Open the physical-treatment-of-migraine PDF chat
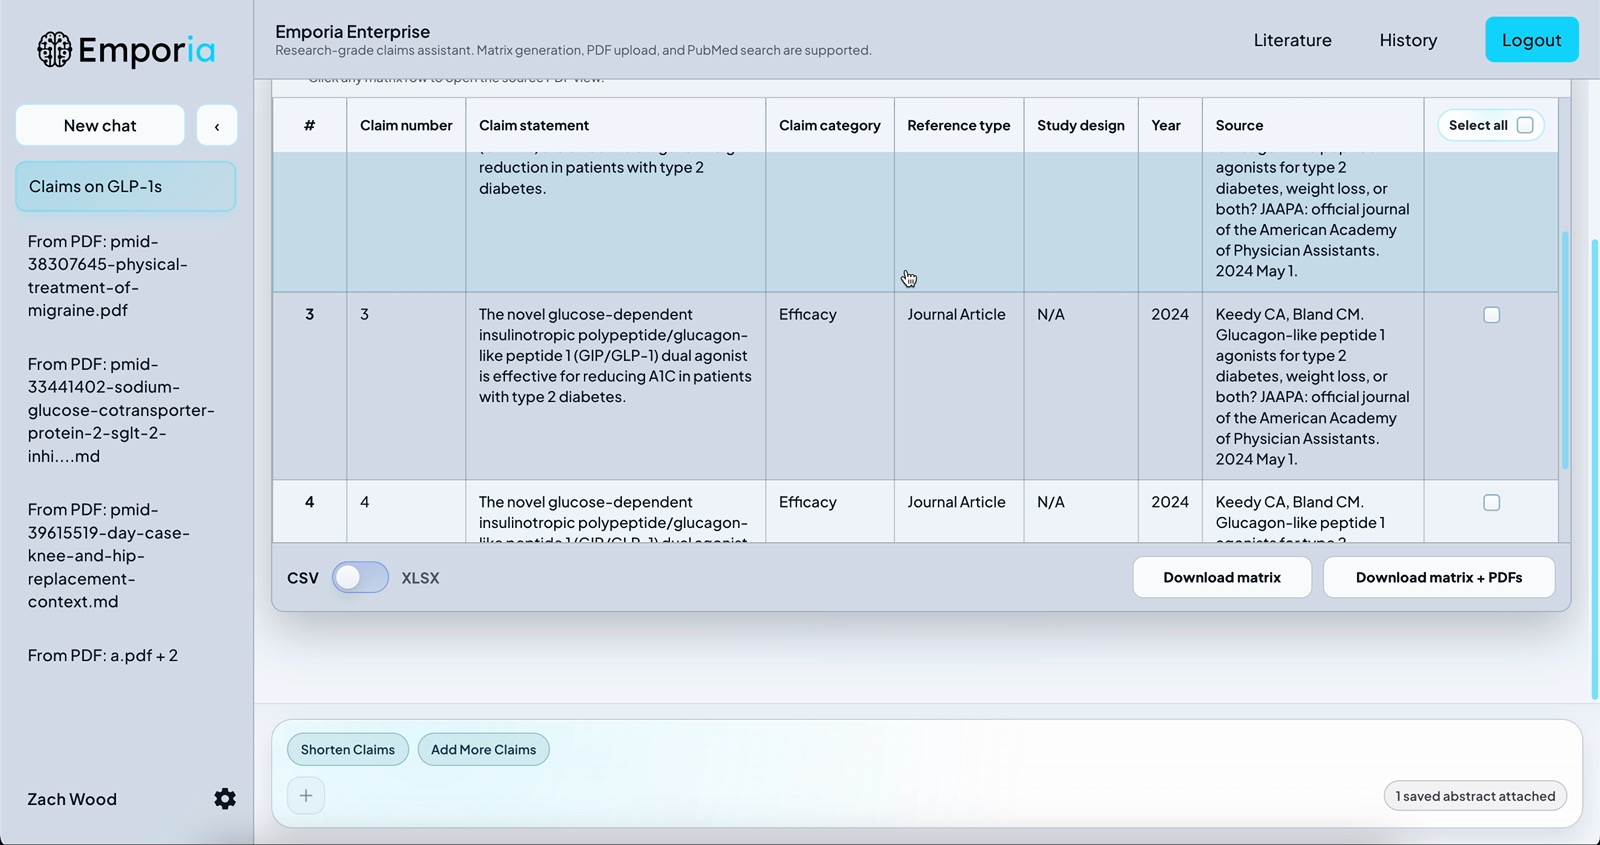Image resolution: width=1600 pixels, height=845 pixels. point(108,276)
